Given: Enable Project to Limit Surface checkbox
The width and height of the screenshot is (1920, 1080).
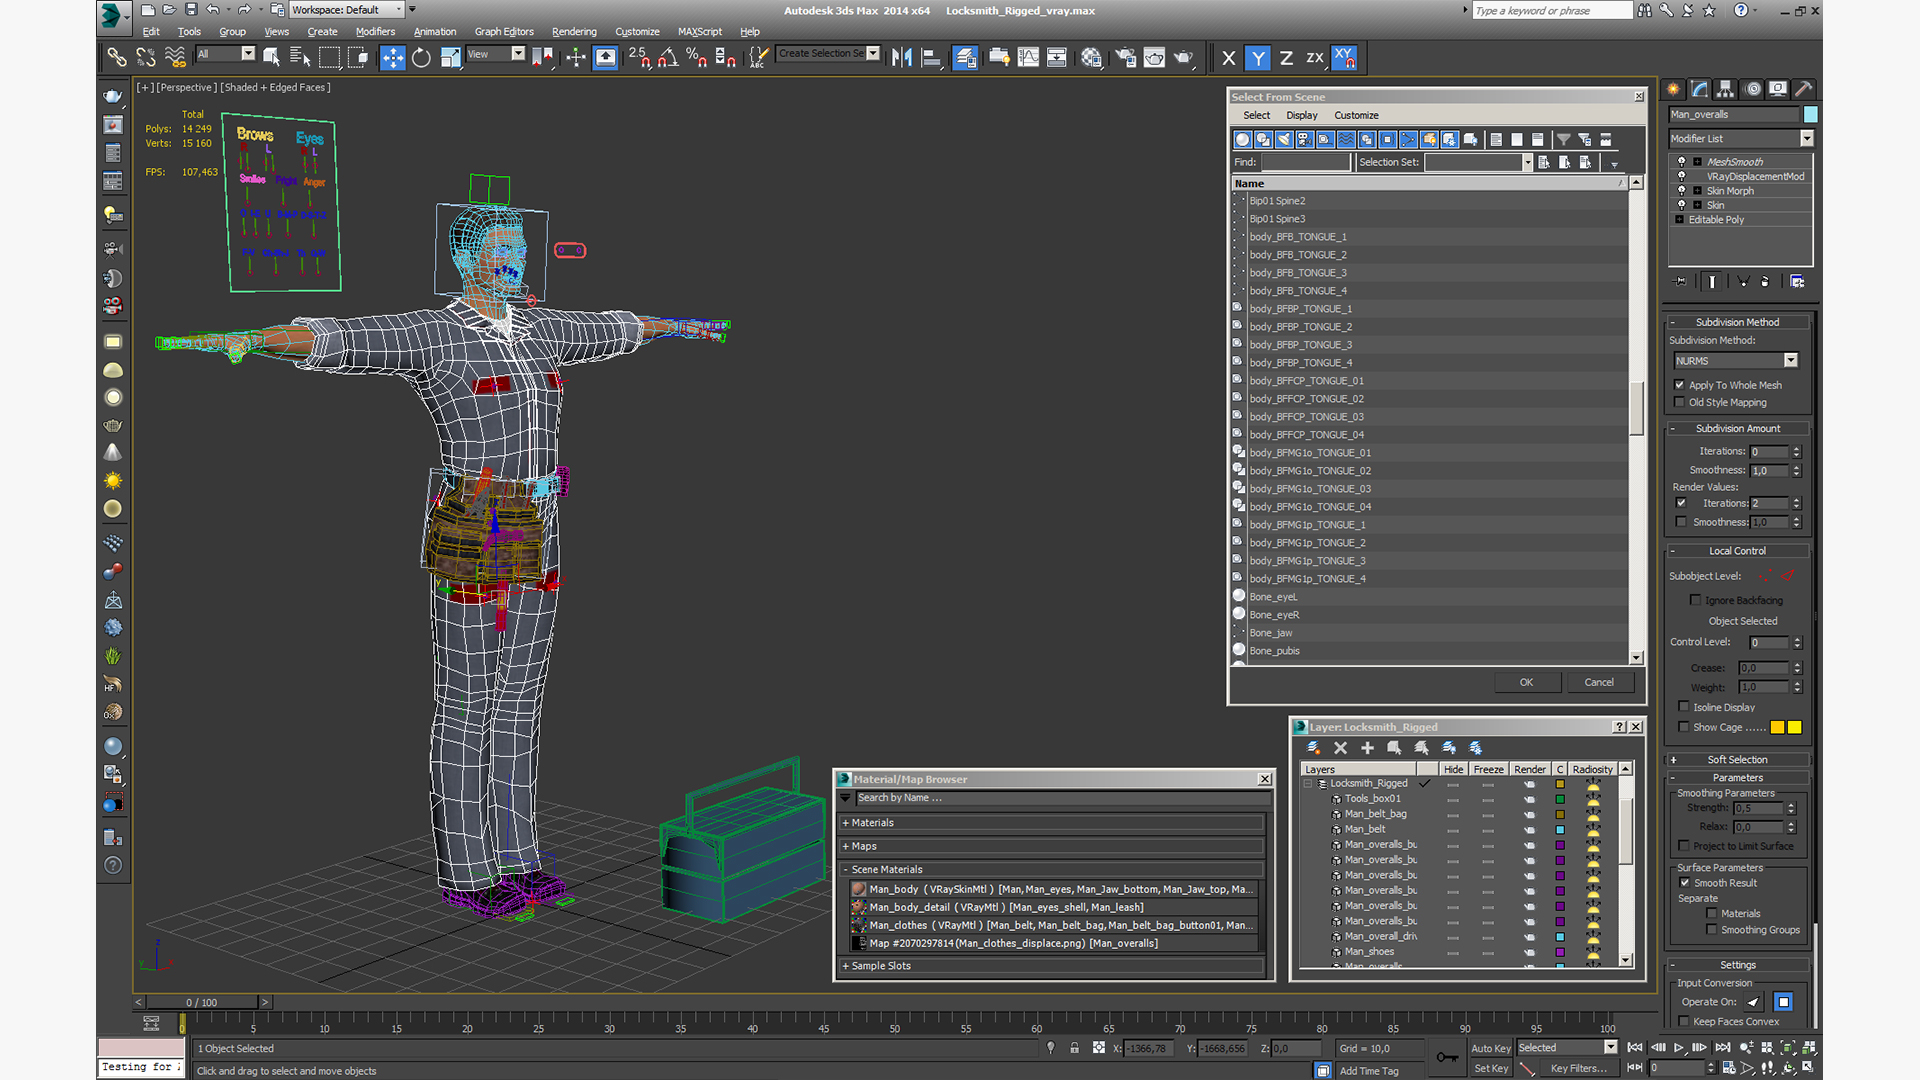Looking at the screenshot, I should (x=1684, y=846).
